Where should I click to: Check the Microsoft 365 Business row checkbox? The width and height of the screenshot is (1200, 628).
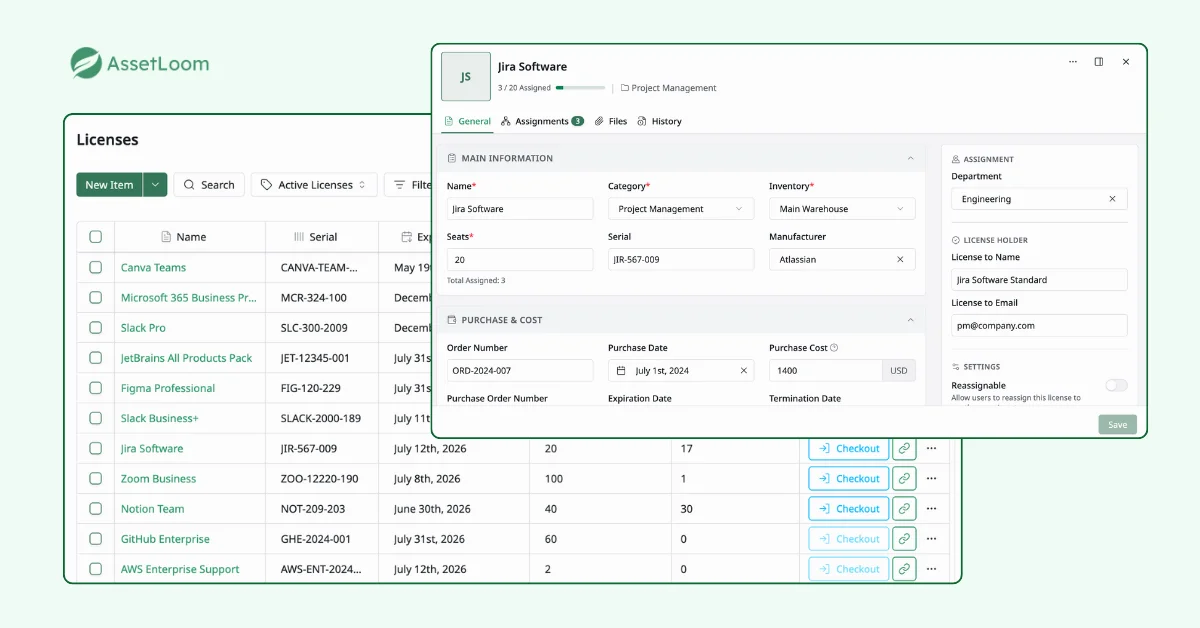(x=96, y=297)
